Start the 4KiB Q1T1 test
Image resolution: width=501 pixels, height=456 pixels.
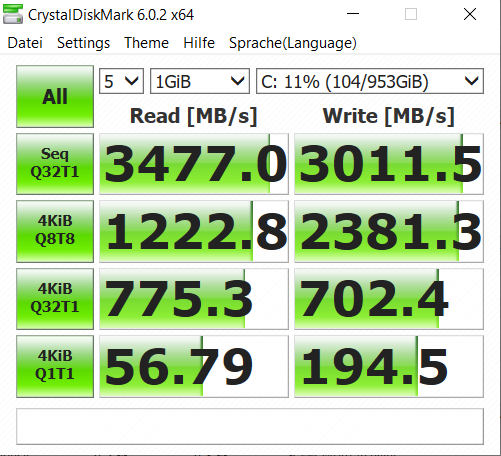(x=55, y=366)
